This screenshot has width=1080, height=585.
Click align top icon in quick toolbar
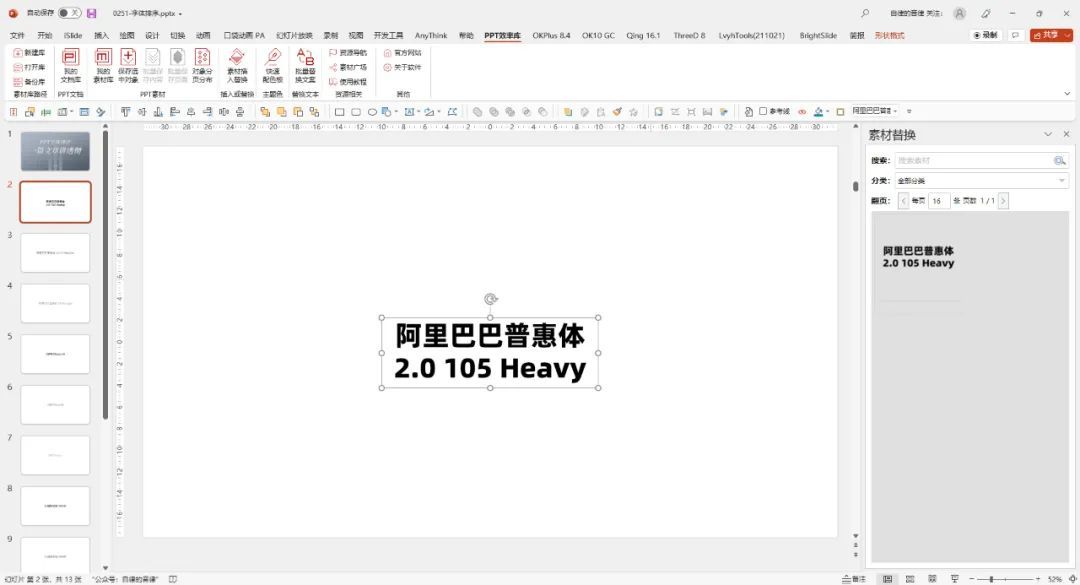(x=125, y=112)
